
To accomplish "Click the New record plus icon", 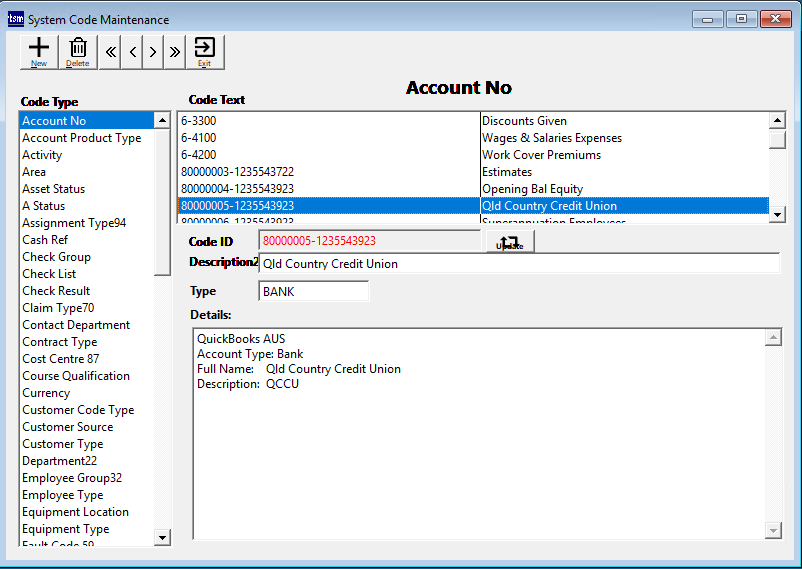I will (x=39, y=51).
